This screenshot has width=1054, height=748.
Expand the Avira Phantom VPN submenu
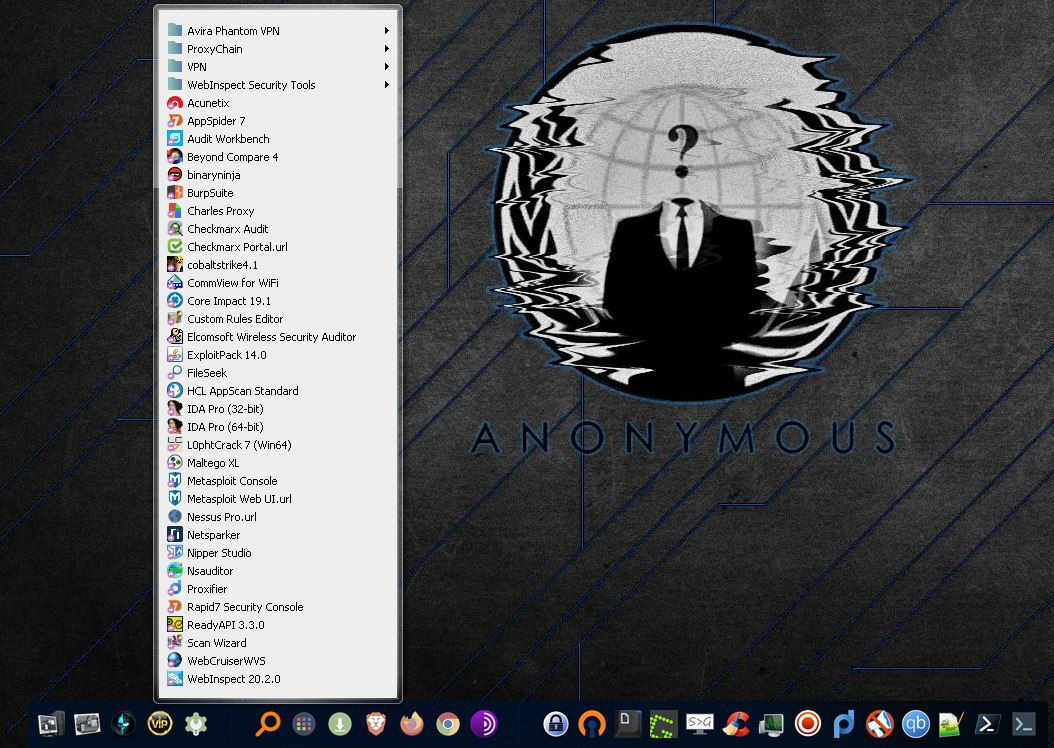click(278, 31)
